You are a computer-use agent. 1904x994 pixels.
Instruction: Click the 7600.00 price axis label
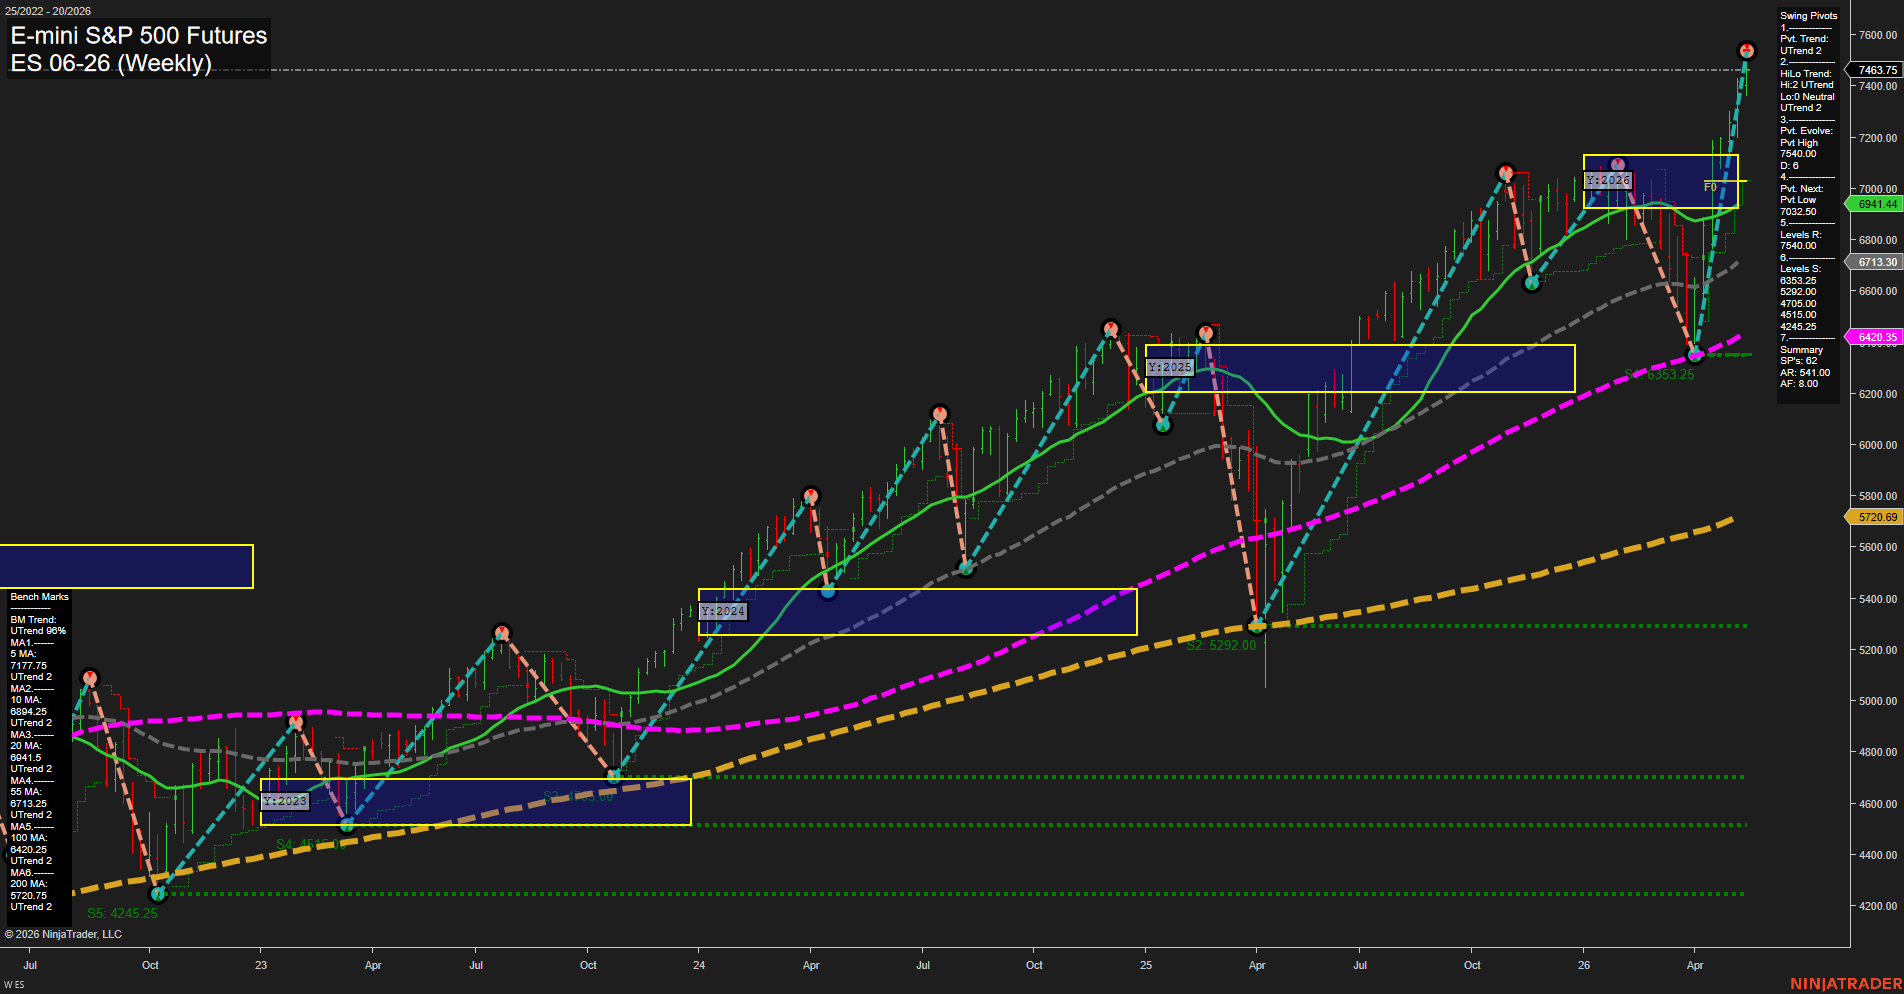coord(1877,35)
